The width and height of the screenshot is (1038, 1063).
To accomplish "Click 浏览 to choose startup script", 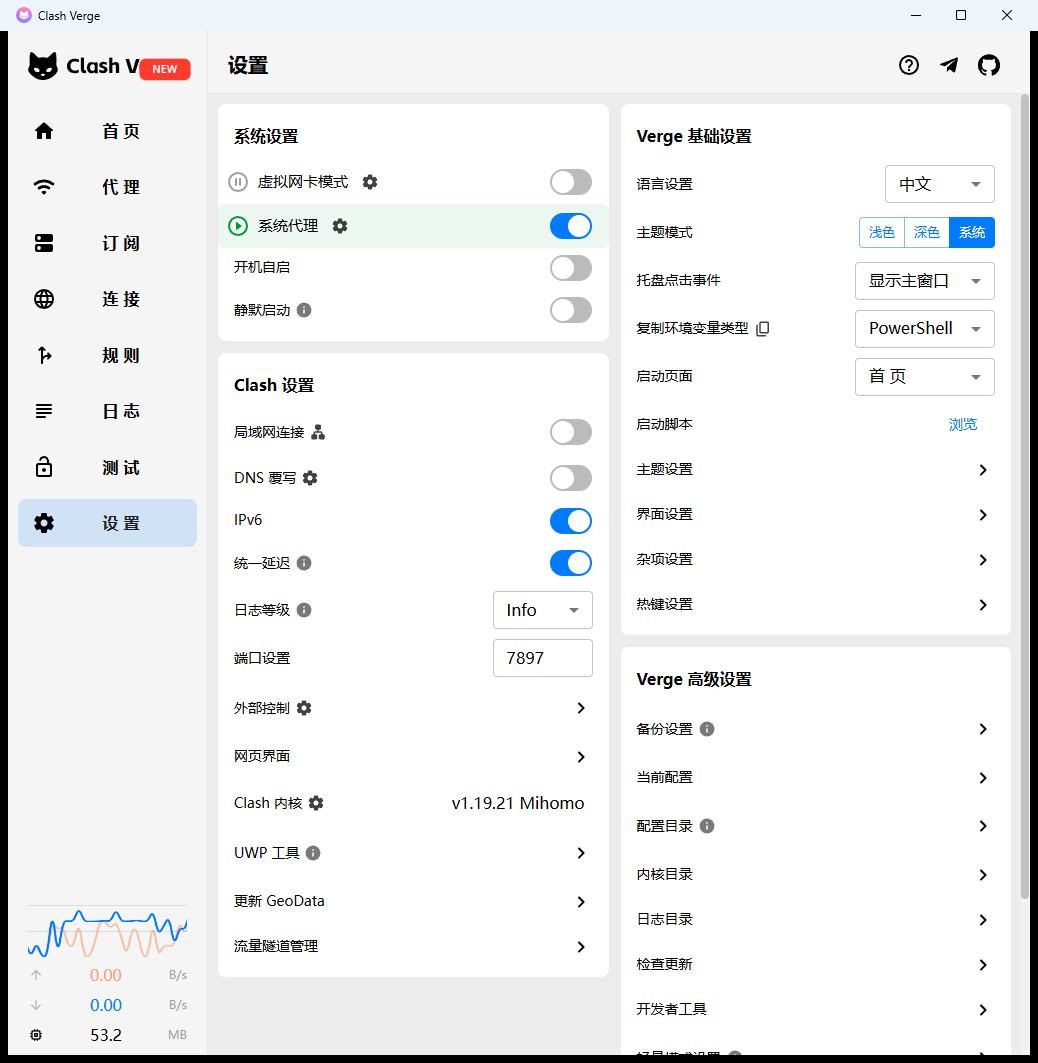I will coord(963,424).
